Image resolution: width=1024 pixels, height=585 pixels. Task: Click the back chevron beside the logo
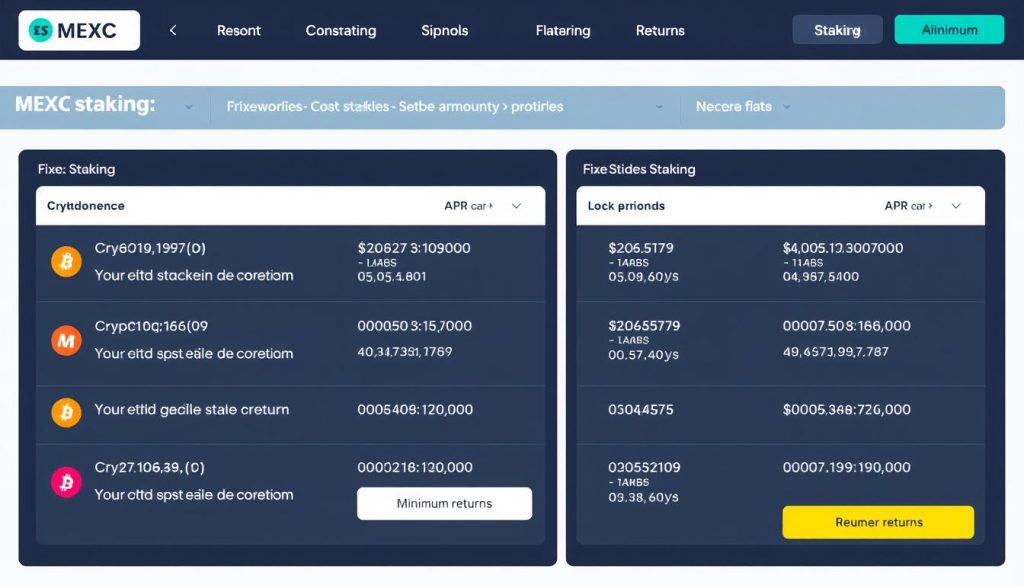pos(172,29)
